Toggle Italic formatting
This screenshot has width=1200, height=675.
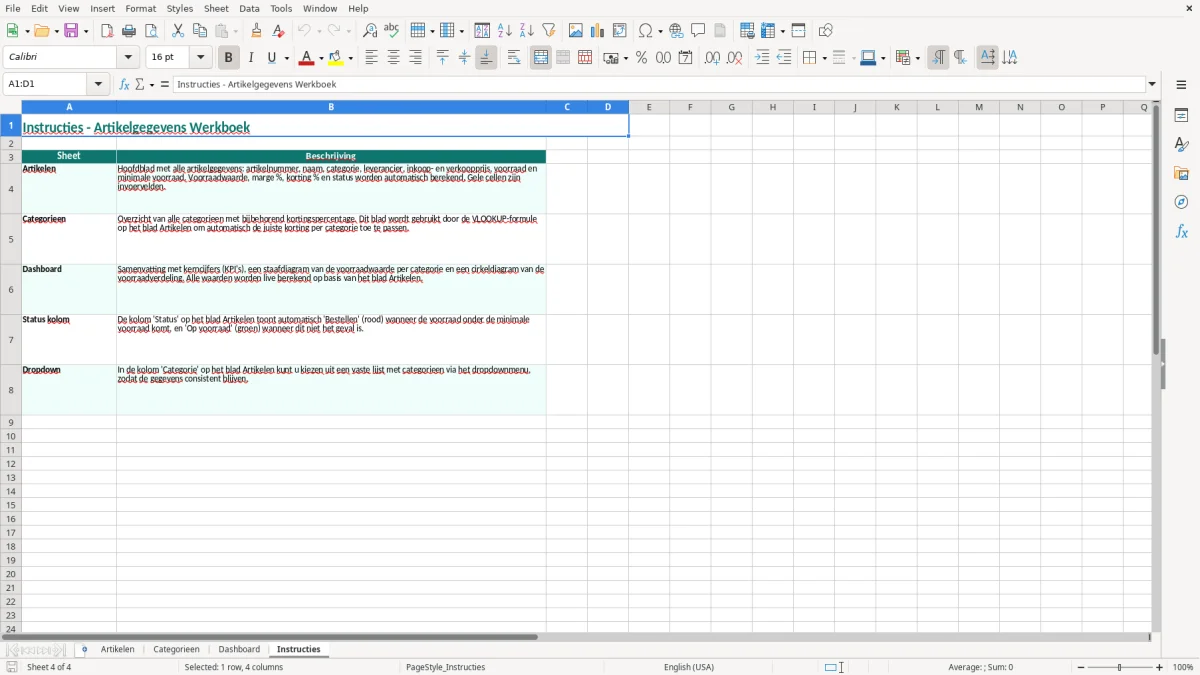[x=251, y=58]
